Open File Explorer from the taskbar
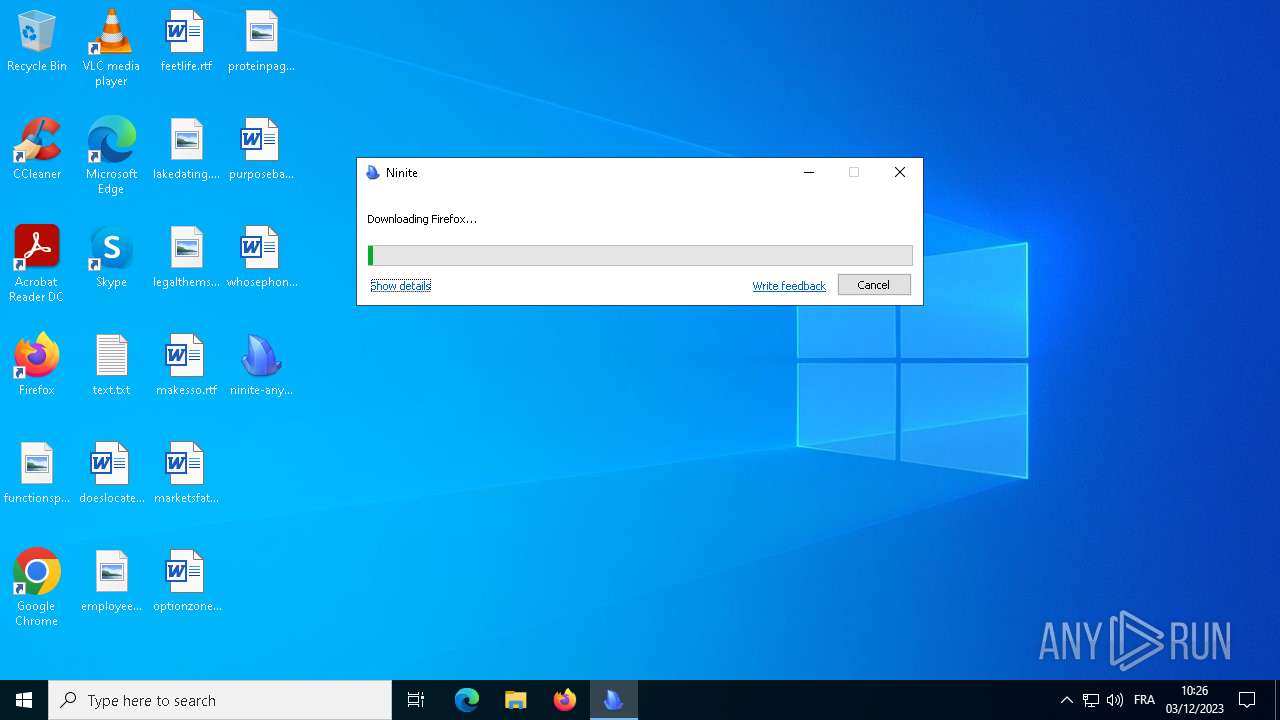The image size is (1280, 720). 516,700
